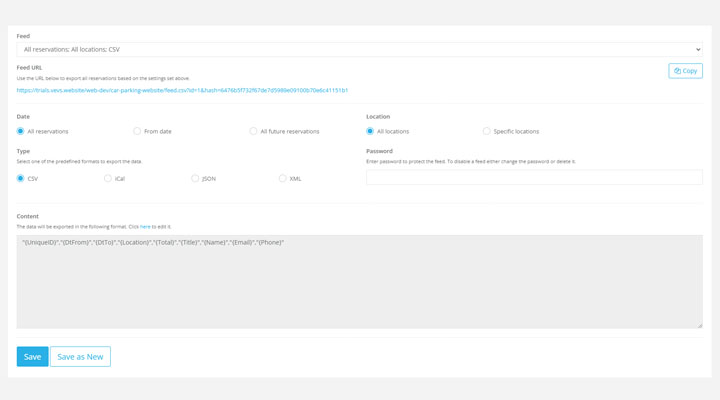The height and width of the screenshot is (400, 720).
Task: Click the Copy button for feed URL
Action: pyautogui.click(x=685, y=71)
